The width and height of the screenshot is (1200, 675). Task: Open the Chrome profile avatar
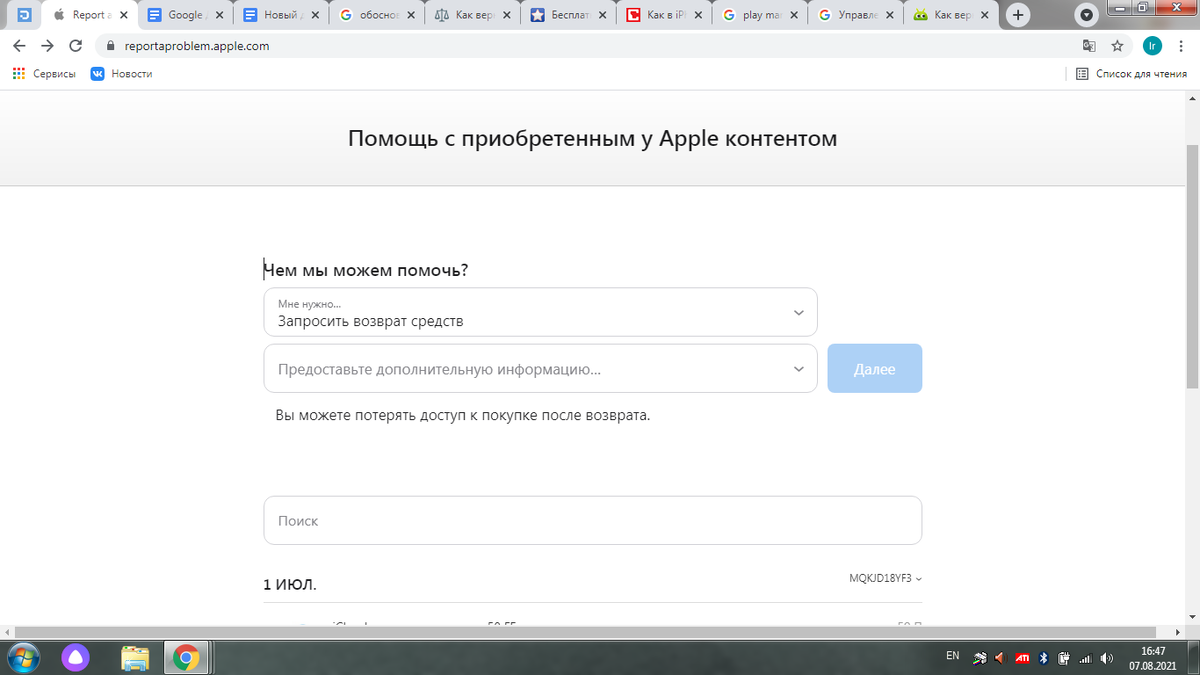tap(1153, 46)
